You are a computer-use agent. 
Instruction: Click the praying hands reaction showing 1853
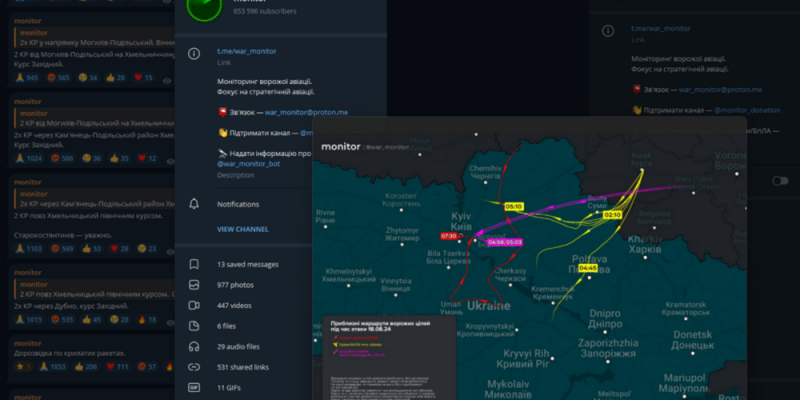tap(52, 366)
